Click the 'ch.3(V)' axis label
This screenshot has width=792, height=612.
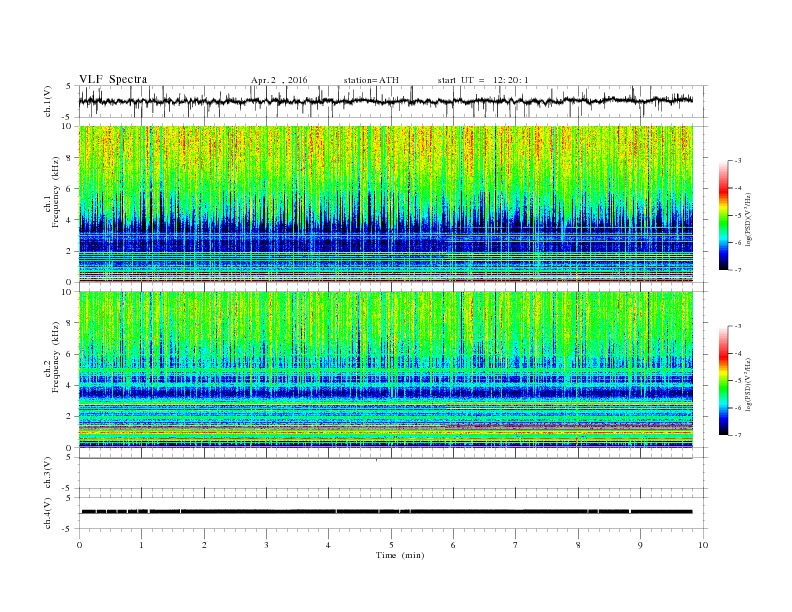(48, 474)
